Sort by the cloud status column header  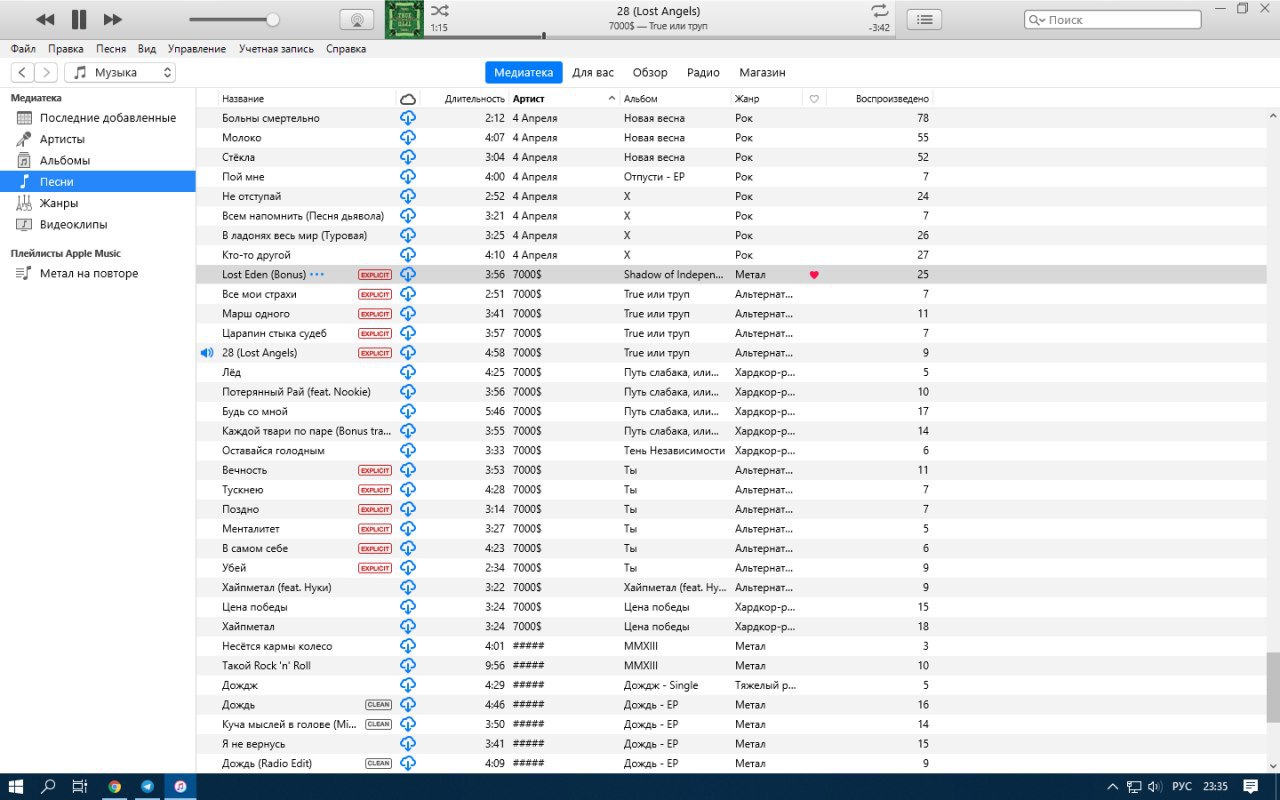[x=407, y=98]
